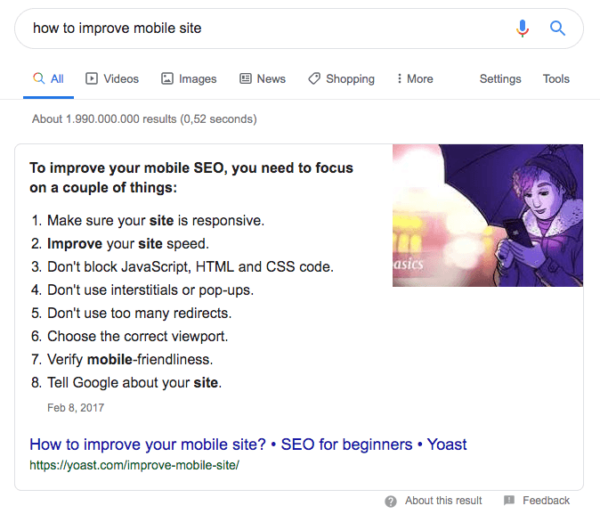This screenshot has width=600, height=514.
Task: Click the News newspaper icon
Action: coord(245,79)
